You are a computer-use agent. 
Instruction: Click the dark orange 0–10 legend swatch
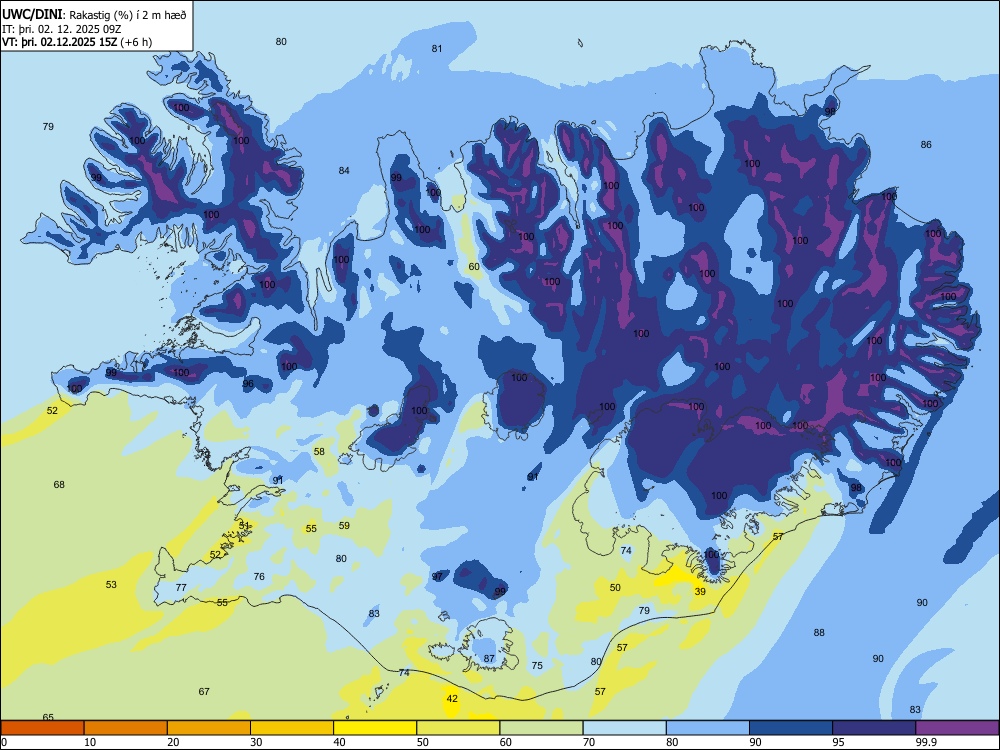[x=43, y=728]
